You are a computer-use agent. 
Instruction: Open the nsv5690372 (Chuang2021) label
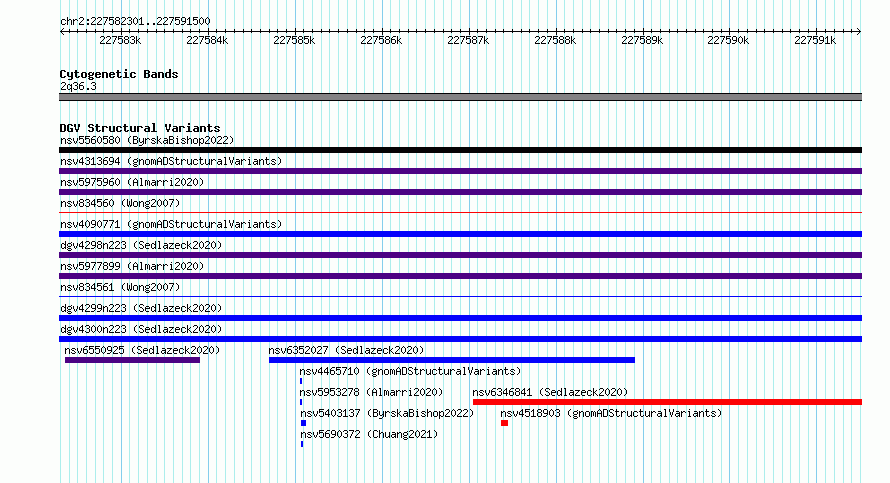[x=369, y=434]
